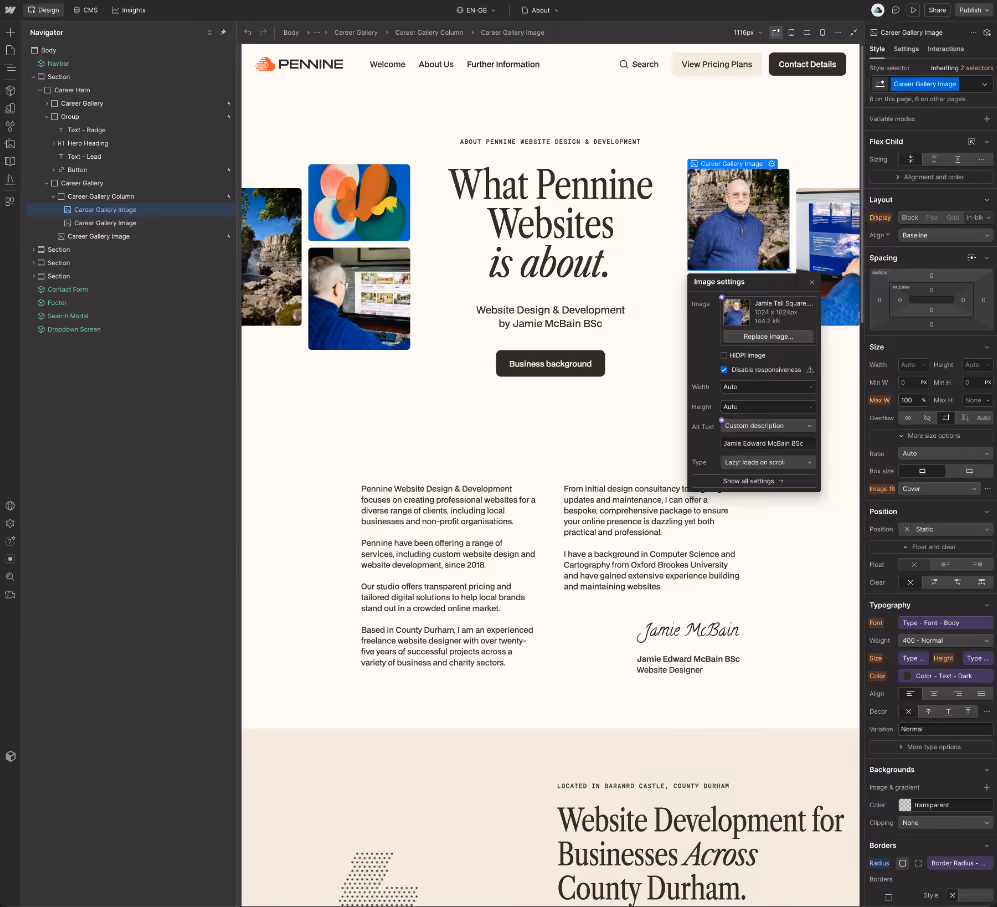The image size is (997, 907).
Task: Open the image Type lazy loading dropdown
Action: point(768,462)
